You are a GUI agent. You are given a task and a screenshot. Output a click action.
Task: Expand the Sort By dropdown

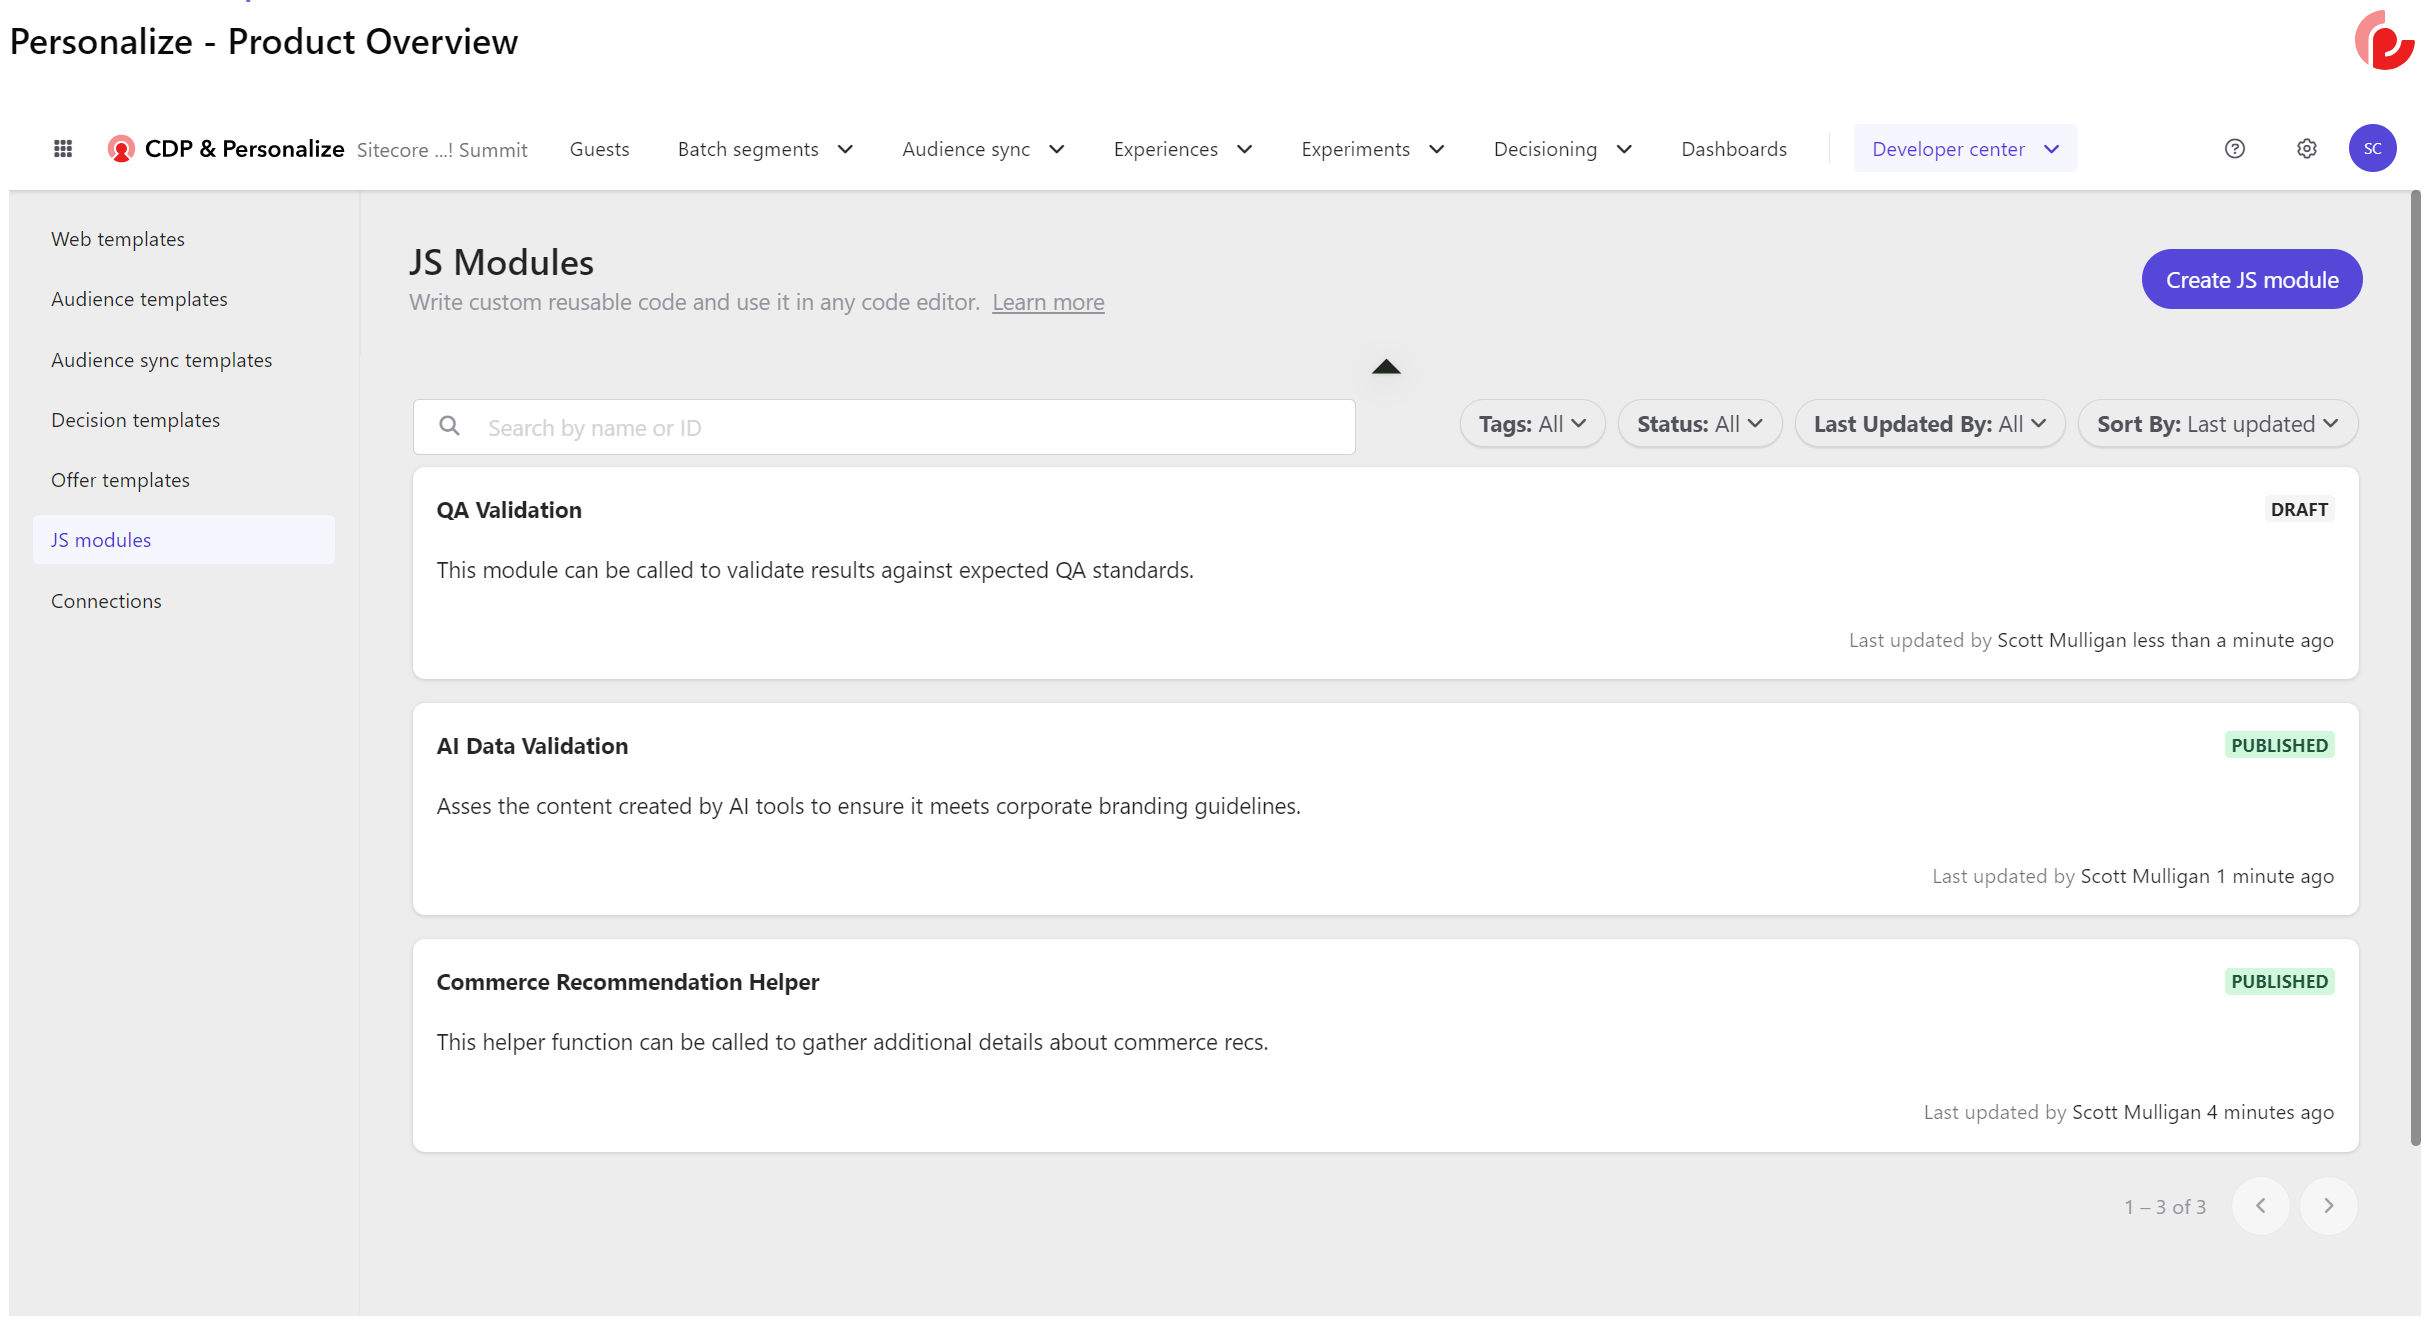2217,424
